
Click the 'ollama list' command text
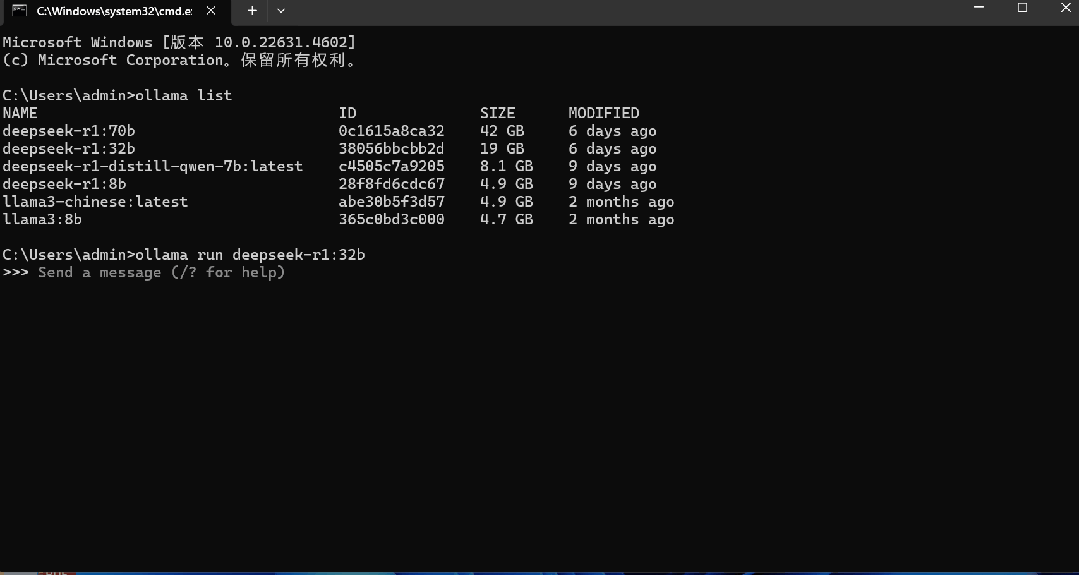pyautogui.click(x=184, y=95)
